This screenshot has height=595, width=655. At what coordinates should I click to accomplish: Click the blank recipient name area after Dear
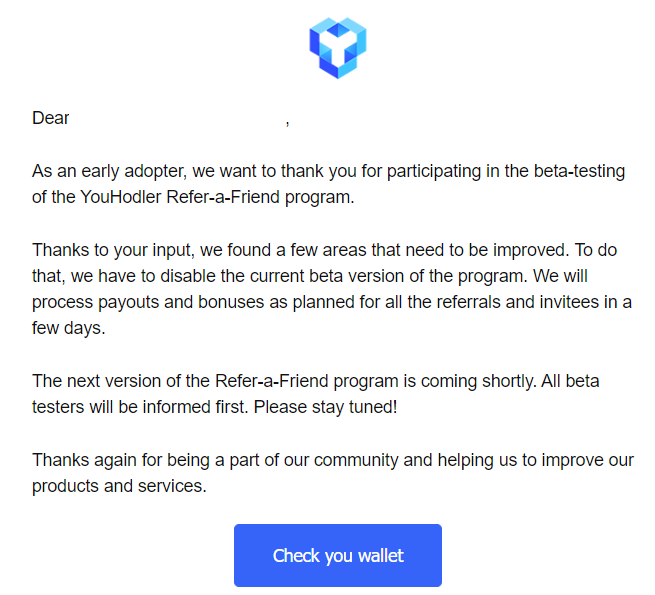(x=177, y=118)
